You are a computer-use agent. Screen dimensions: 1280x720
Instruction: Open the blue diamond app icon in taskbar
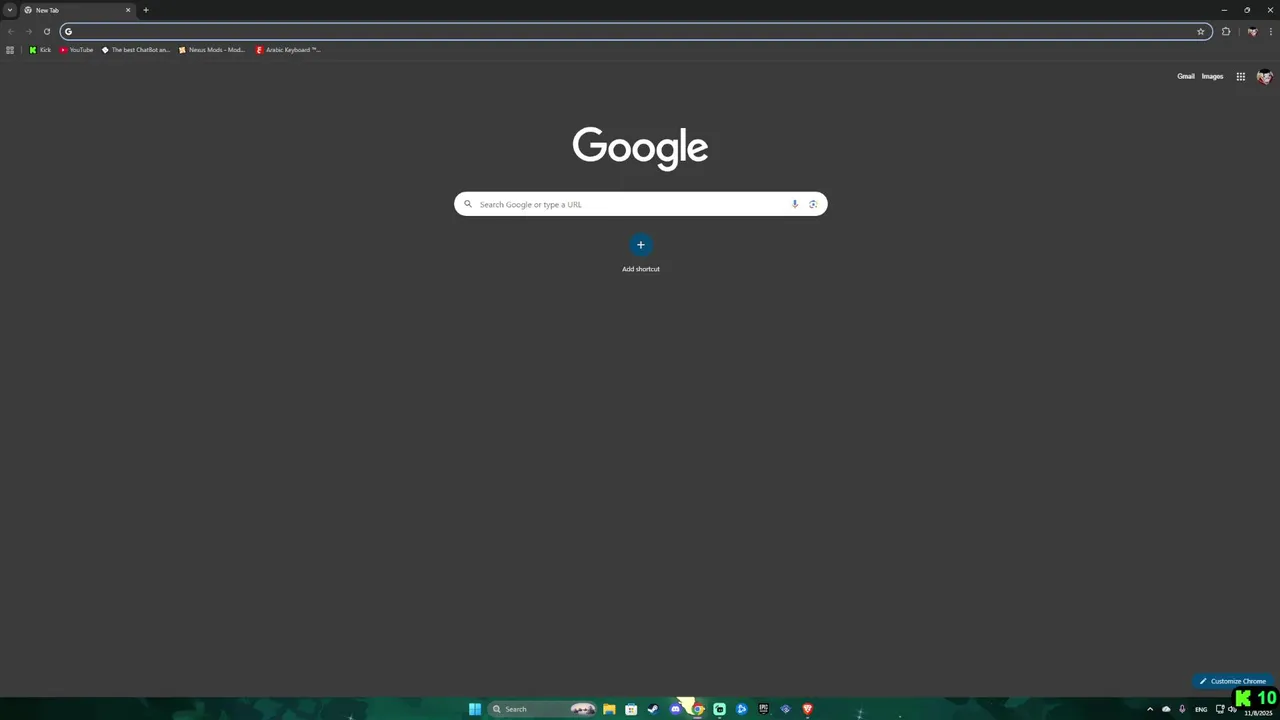[x=785, y=709]
